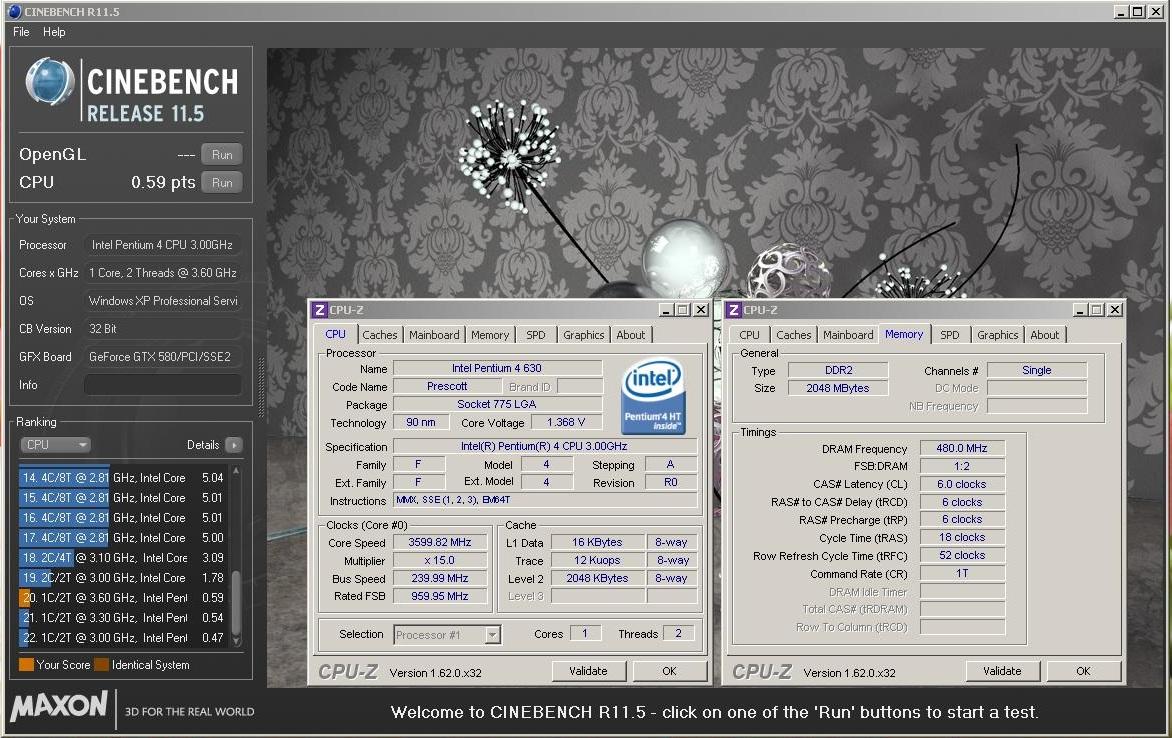The width and height of the screenshot is (1172, 738).
Task: Click the Intel Pentium 4 HT logo
Action: 653,396
